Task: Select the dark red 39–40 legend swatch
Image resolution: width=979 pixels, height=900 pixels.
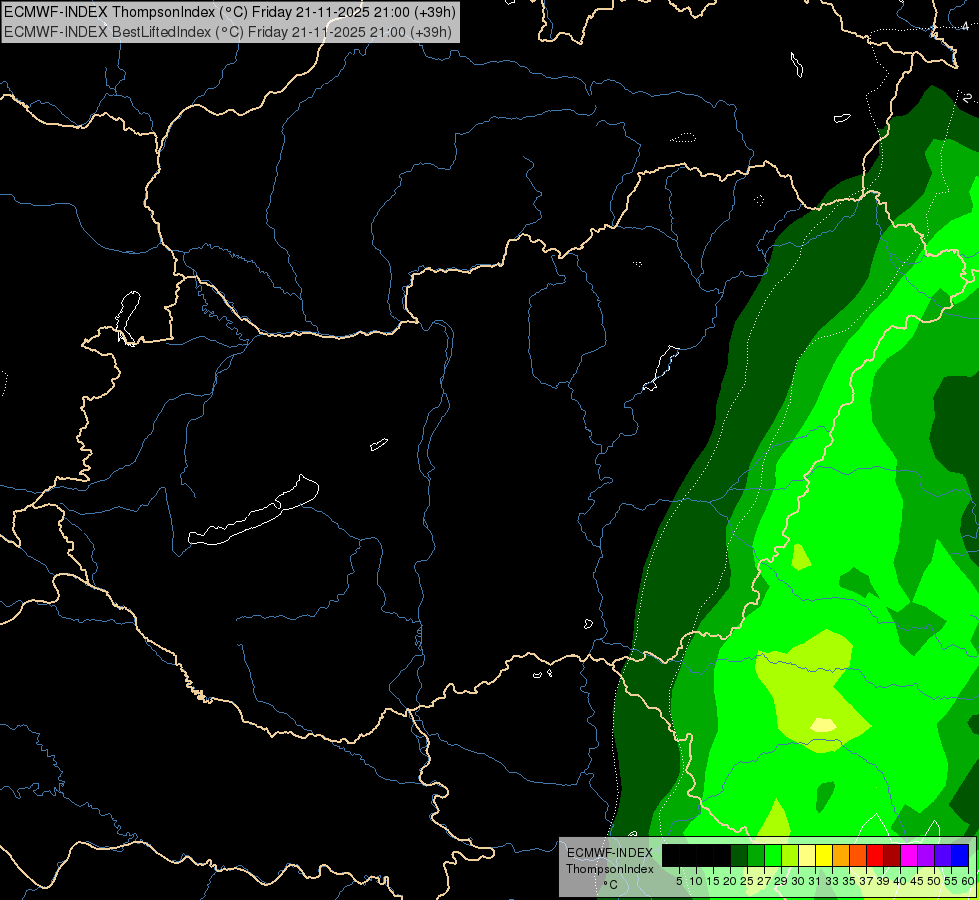Action: (892, 855)
